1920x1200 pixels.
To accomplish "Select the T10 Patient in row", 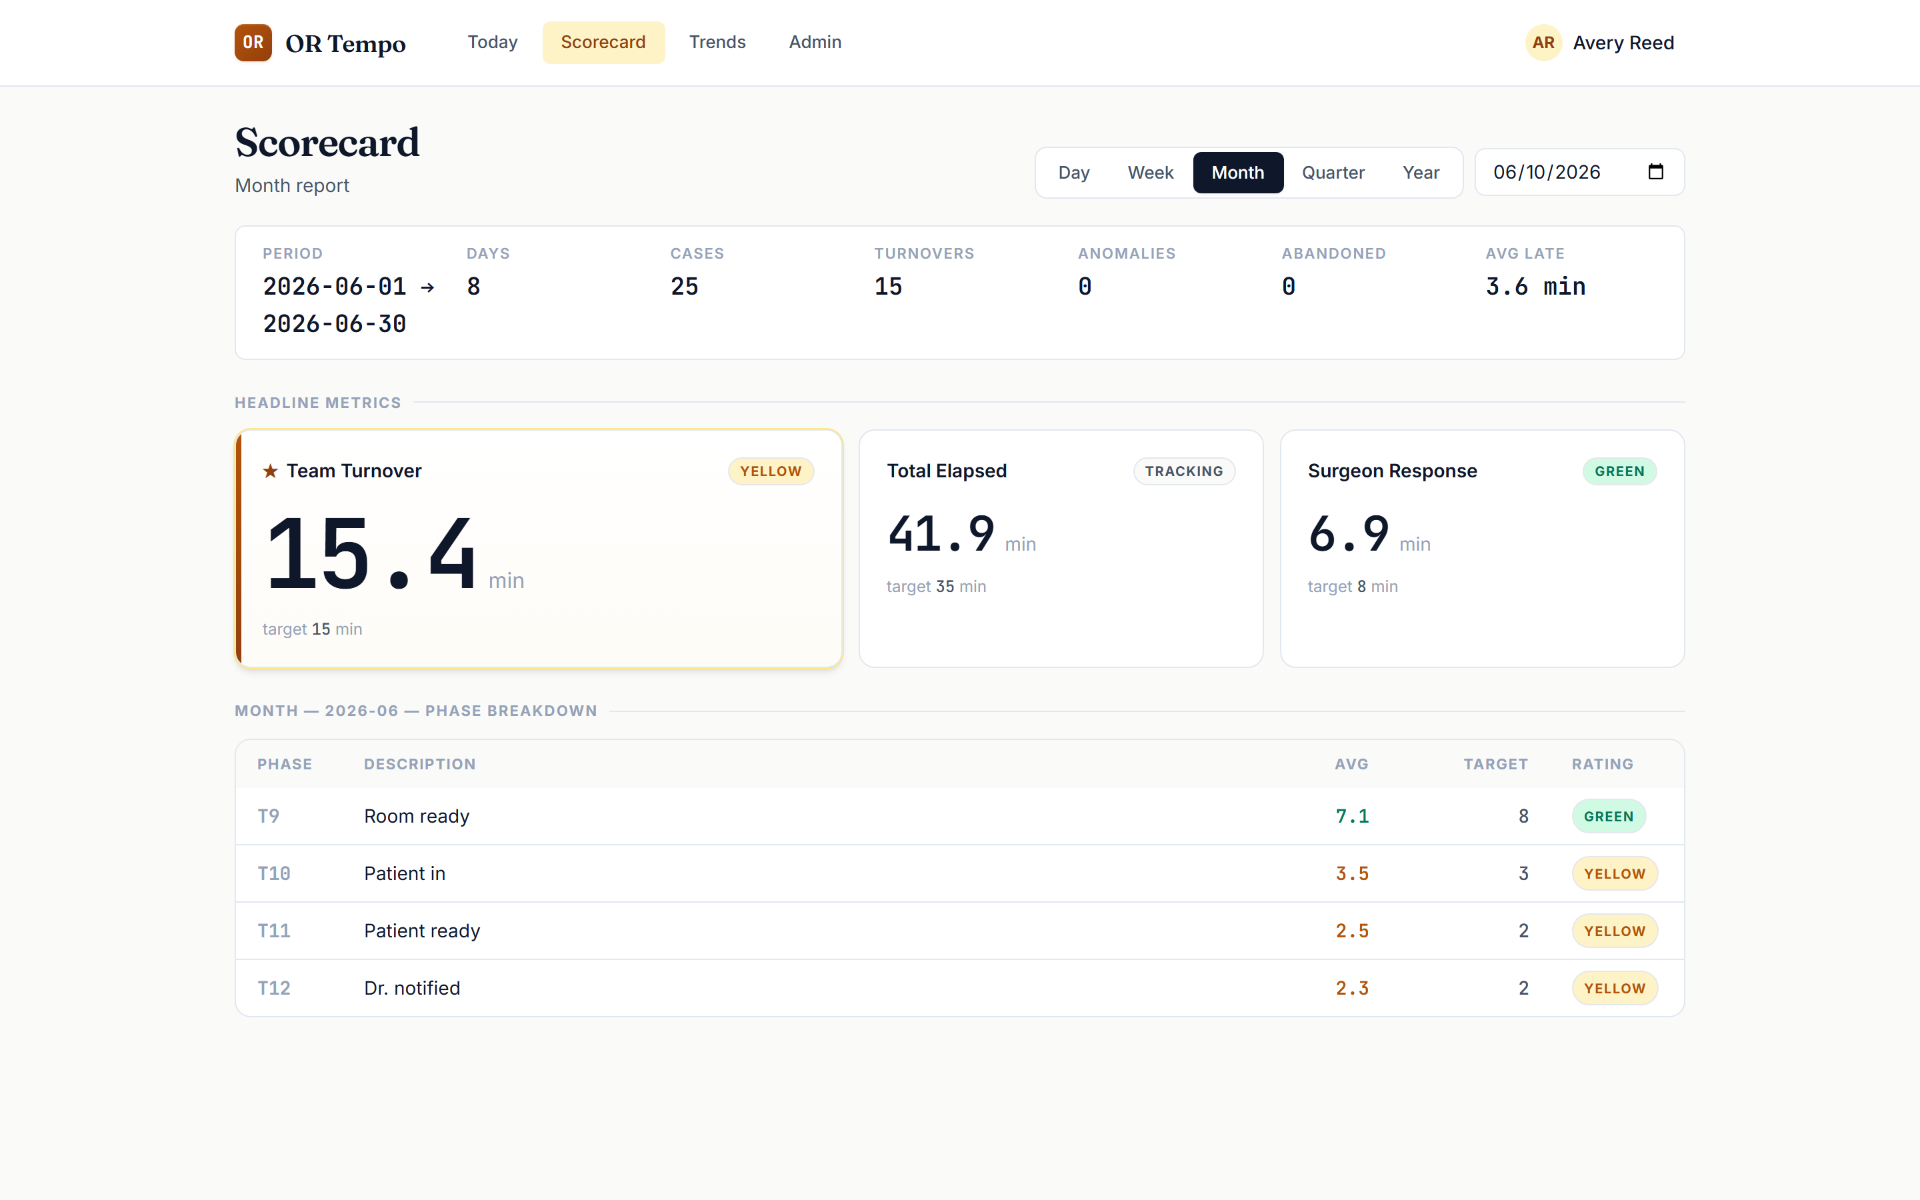I will [960, 874].
